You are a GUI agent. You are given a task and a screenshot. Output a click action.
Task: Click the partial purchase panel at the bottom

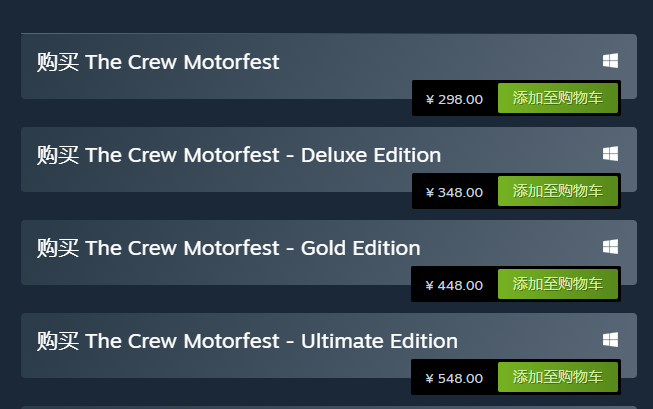click(x=328, y=406)
